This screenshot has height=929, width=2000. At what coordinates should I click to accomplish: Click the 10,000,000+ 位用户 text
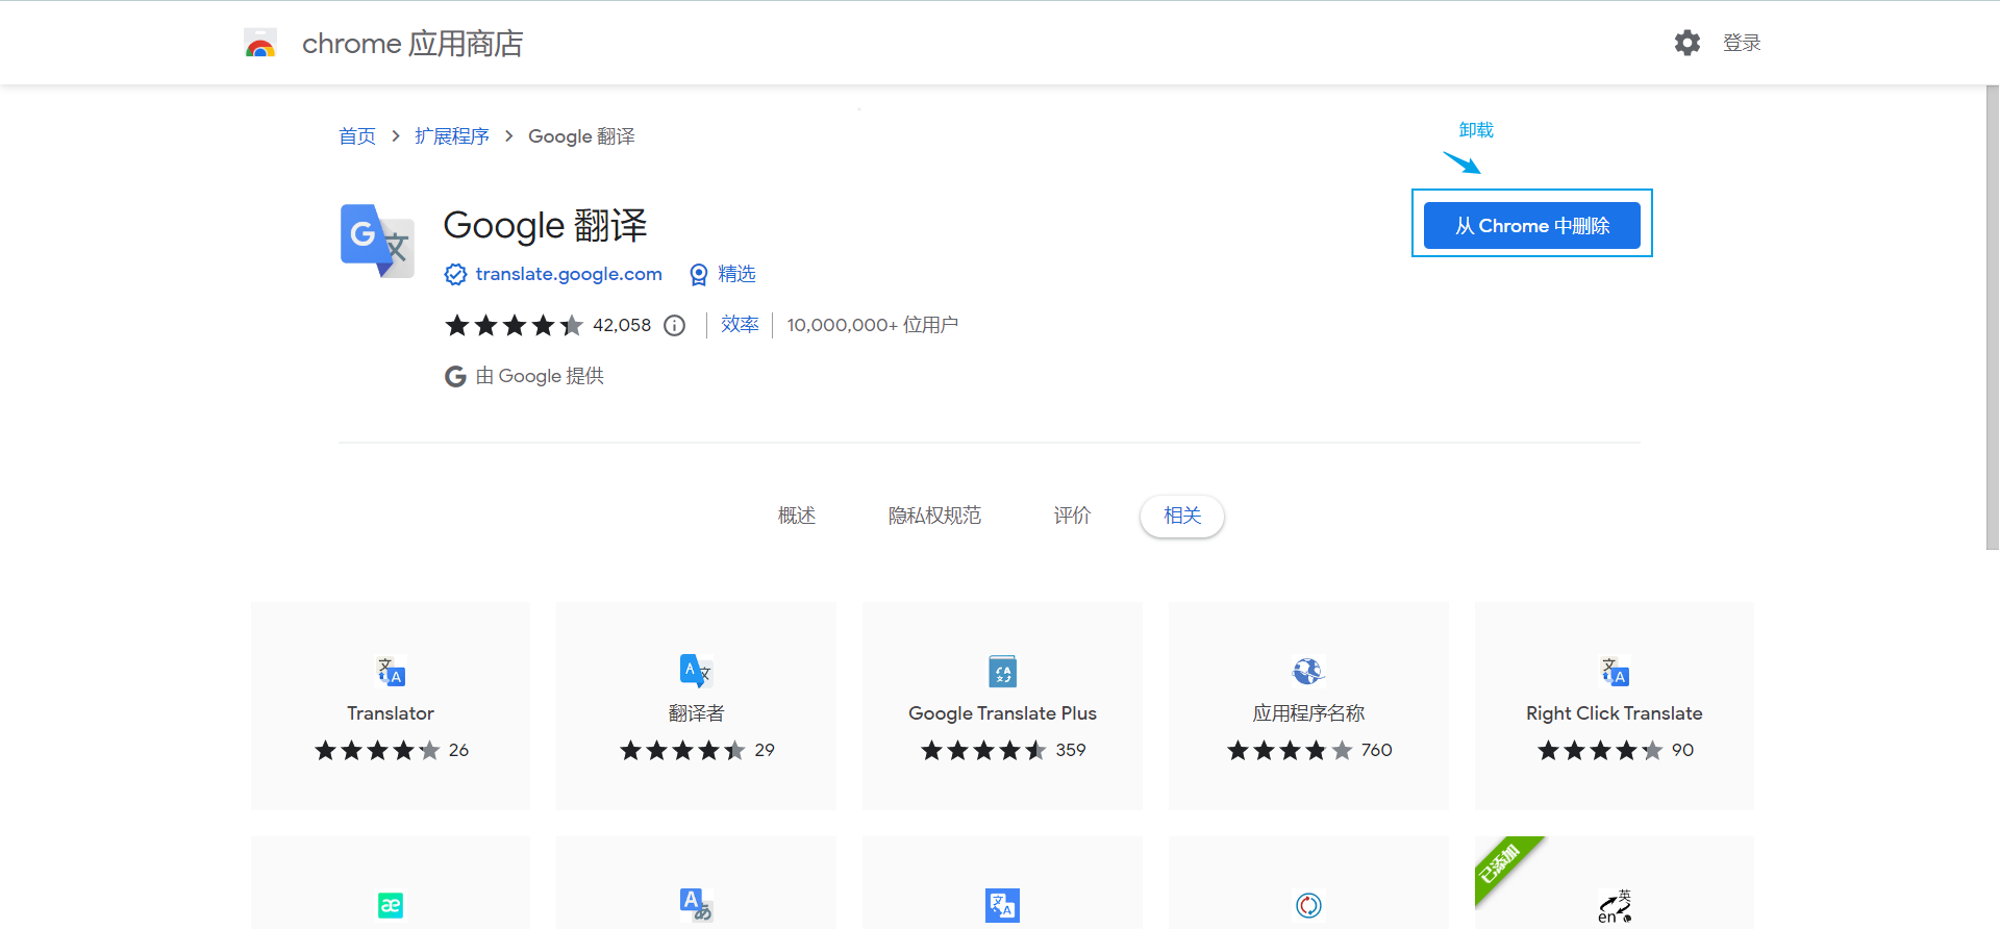(x=872, y=325)
